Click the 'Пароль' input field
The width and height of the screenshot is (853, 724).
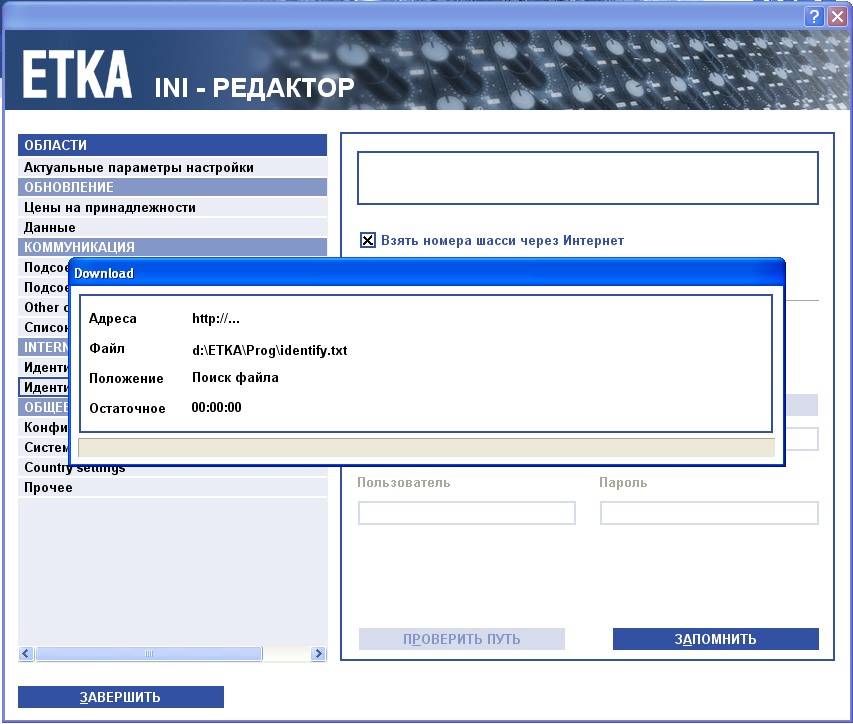click(708, 513)
